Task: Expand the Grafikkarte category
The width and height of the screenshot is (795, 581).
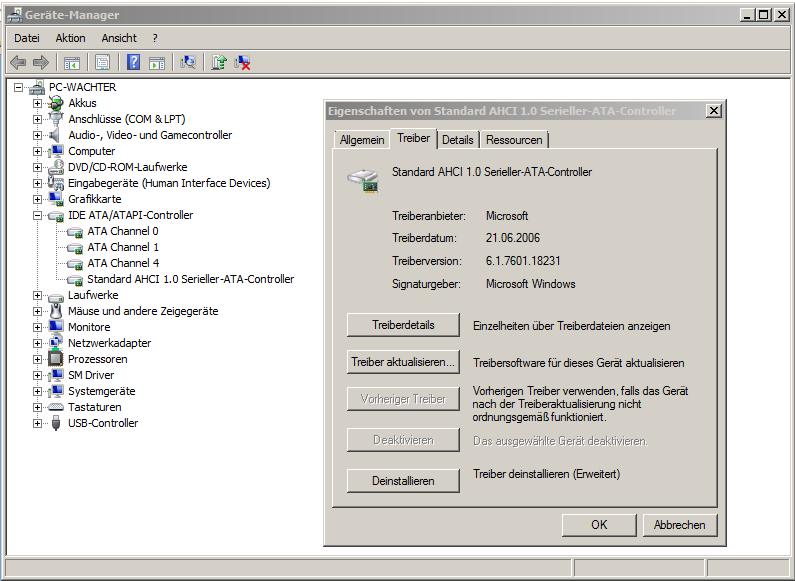Action: pos(37,199)
